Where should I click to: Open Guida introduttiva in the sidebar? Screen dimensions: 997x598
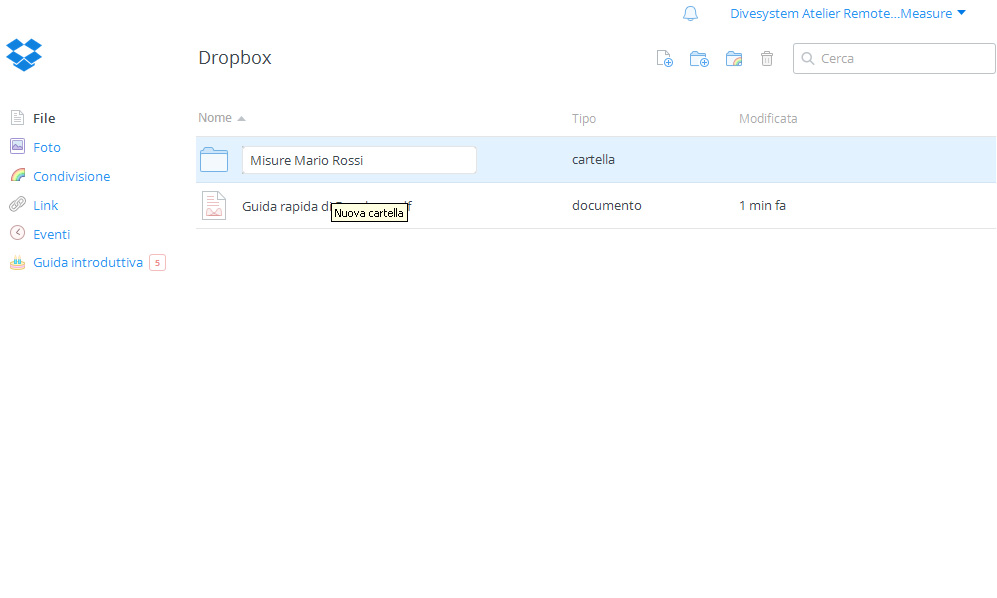[87, 263]
